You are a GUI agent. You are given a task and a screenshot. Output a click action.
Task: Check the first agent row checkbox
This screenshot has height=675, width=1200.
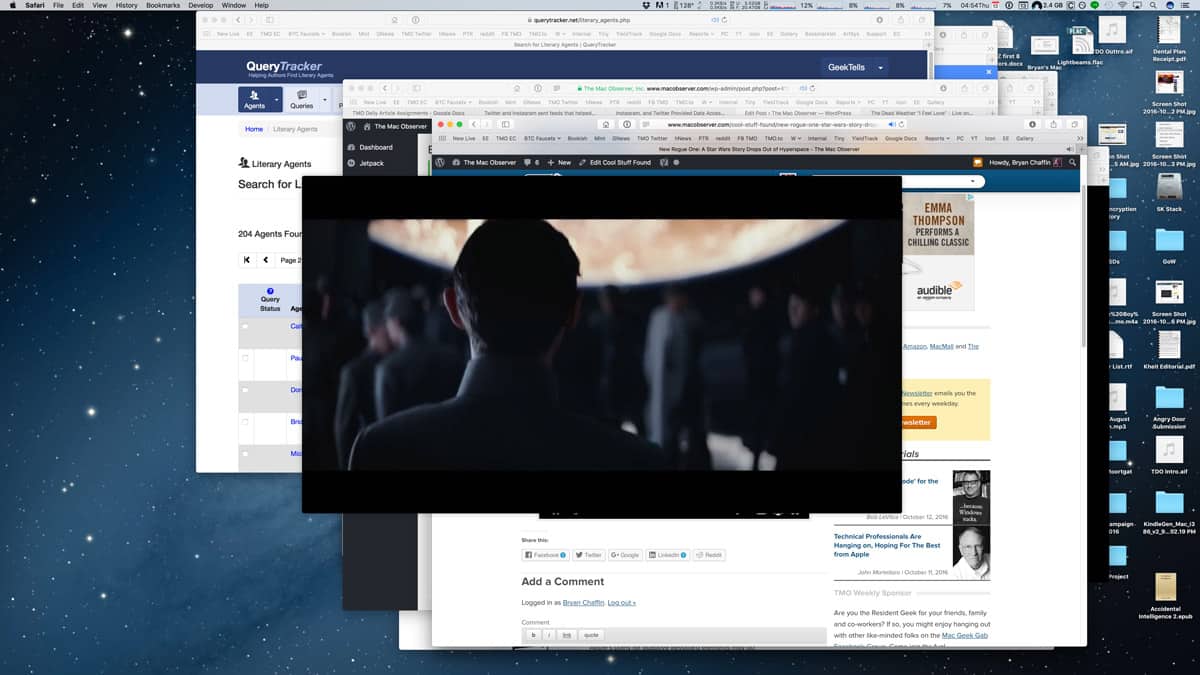(x=245, y=326)
